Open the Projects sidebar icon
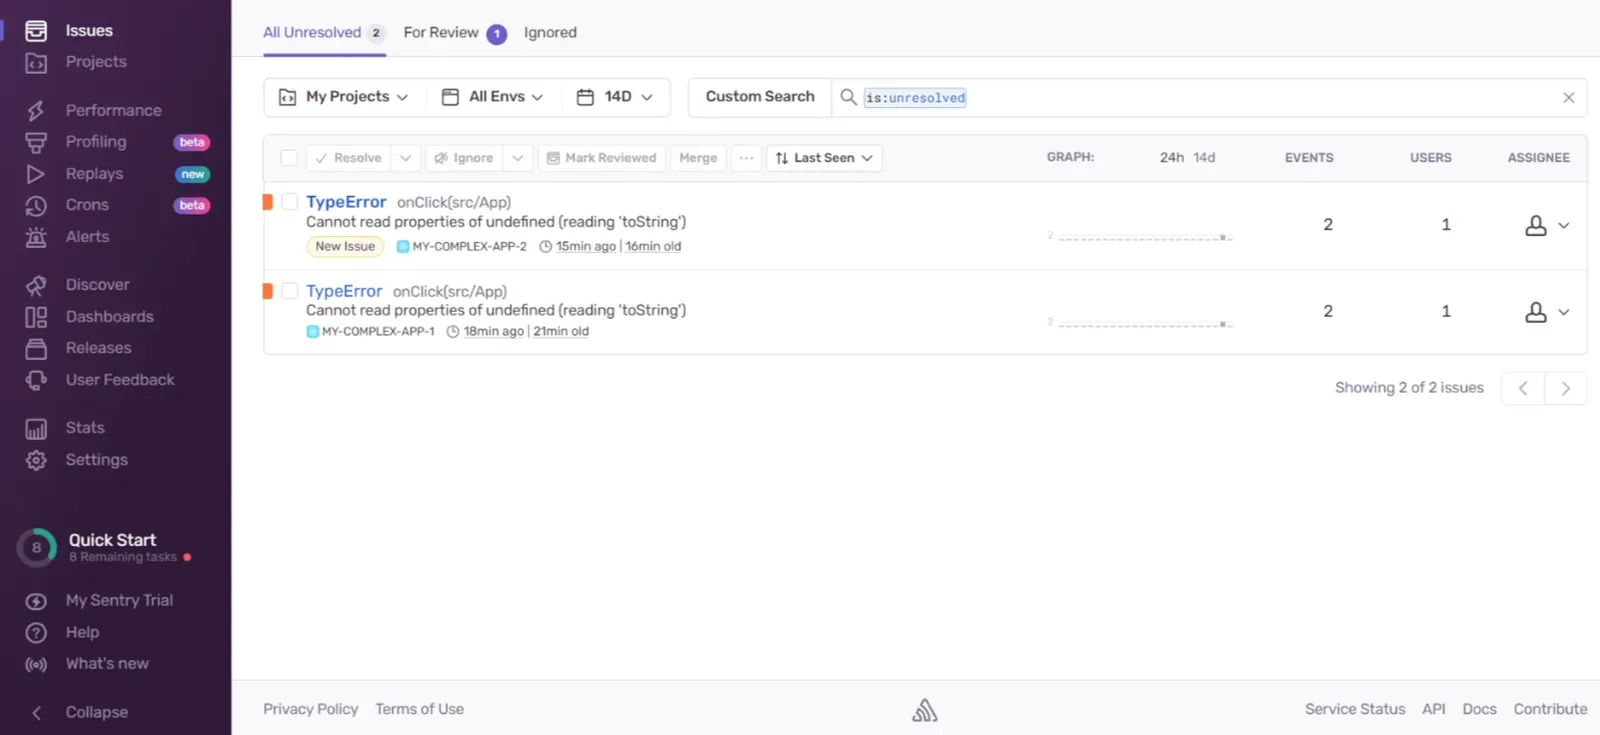 (36, 62)
